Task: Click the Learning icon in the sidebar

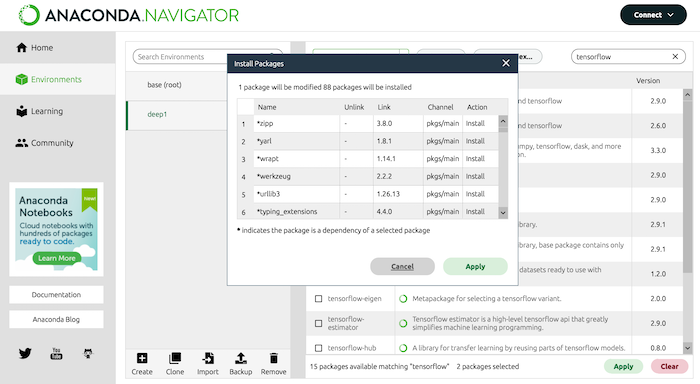Action: [x=21, y=111]
